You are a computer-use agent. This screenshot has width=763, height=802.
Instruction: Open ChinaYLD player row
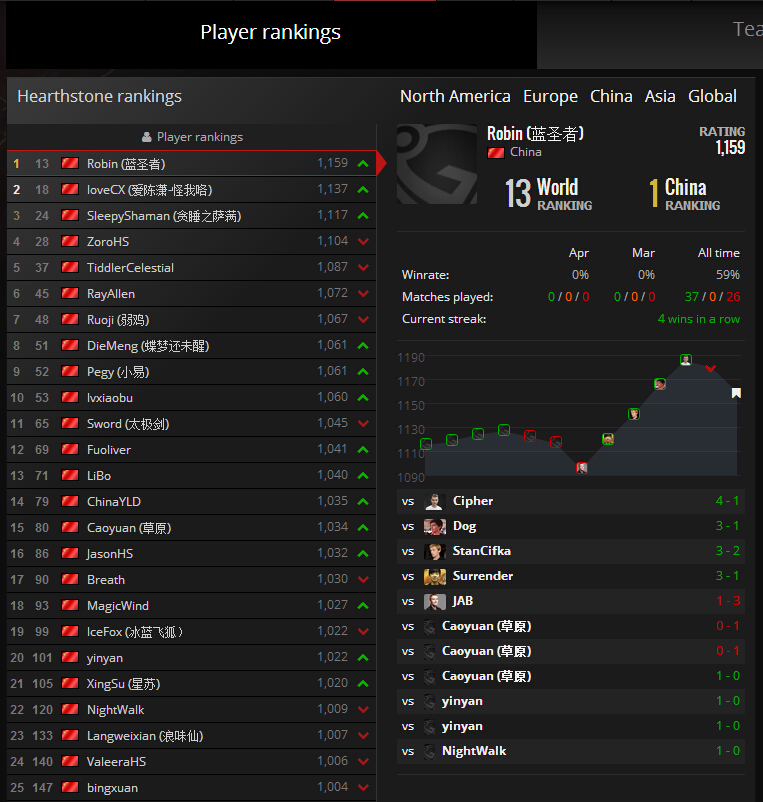[192, 502]
